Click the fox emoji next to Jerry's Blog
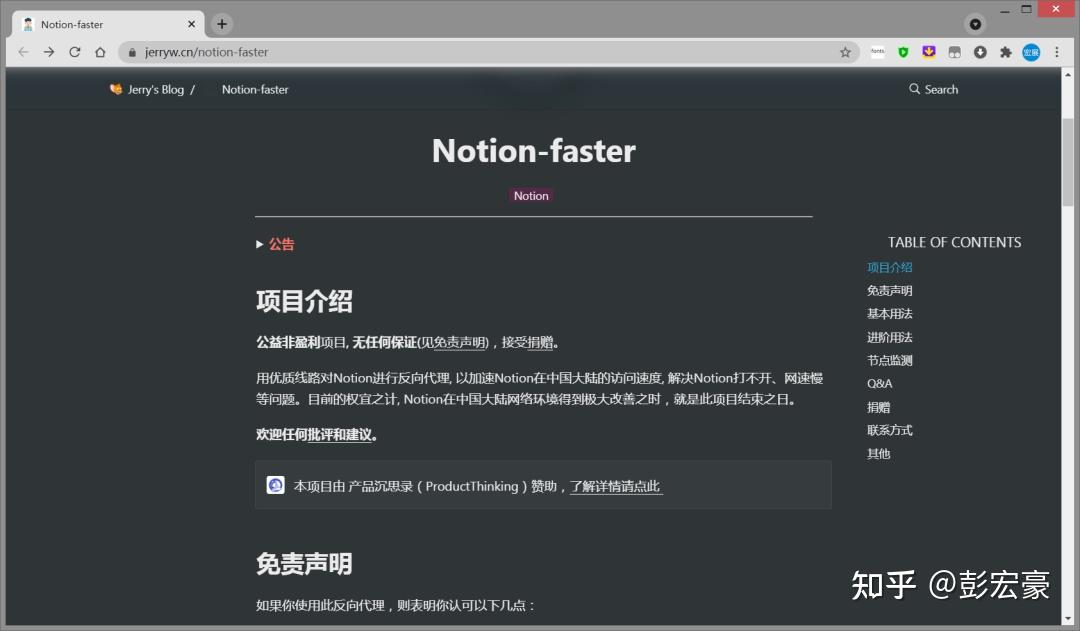This screenshot has width=1080, height=631. (116, 89)
